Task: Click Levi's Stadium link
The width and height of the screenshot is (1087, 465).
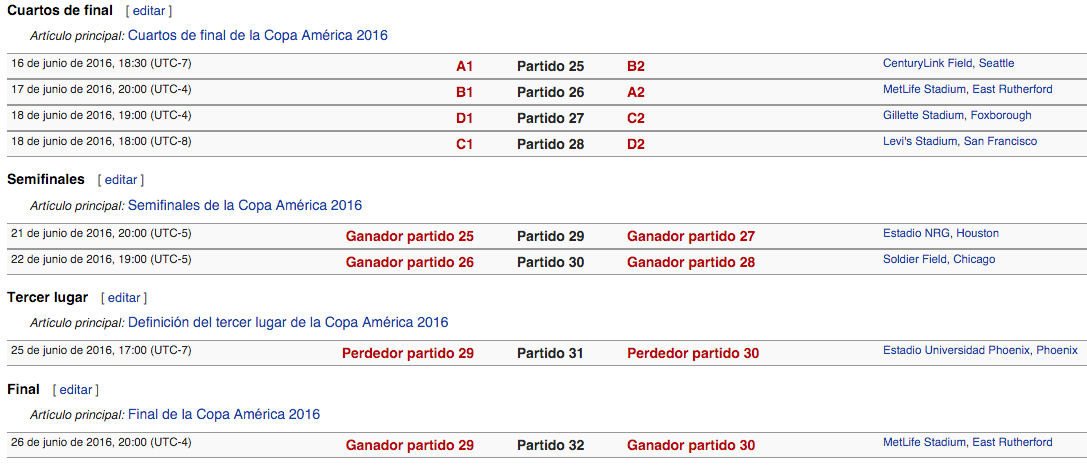Action: coord(919,142)
